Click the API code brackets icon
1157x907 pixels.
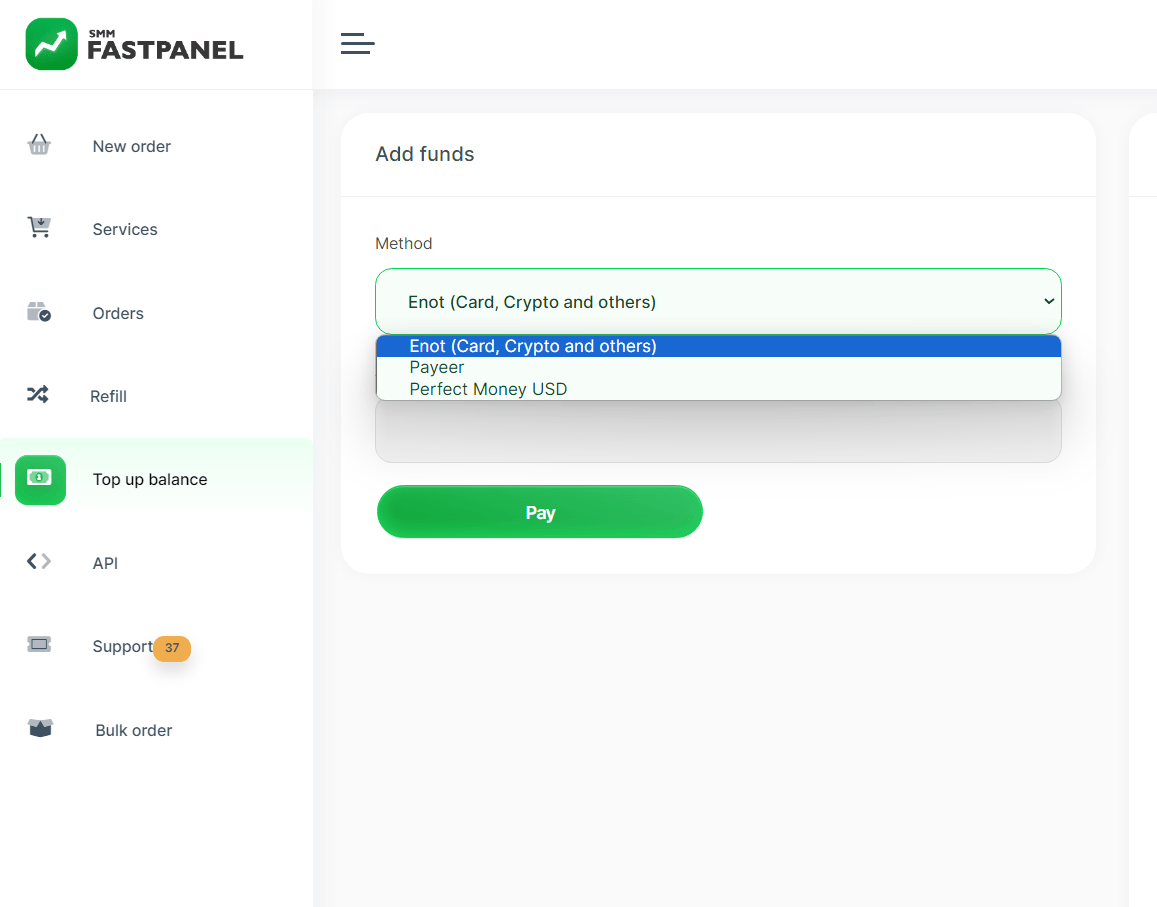click(x=38, y=562)
